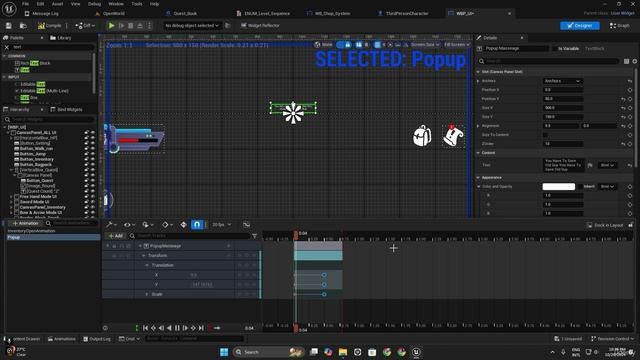Viewport: 640px width, 360px height.
Task: Click the record button in playback controls
Action: click(210, 328)
